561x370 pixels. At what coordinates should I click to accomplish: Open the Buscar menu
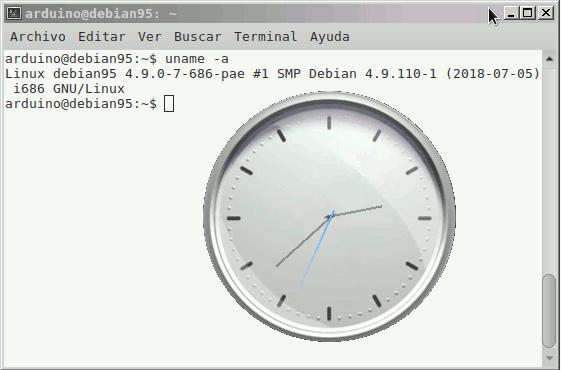click(x=197, y=36)
